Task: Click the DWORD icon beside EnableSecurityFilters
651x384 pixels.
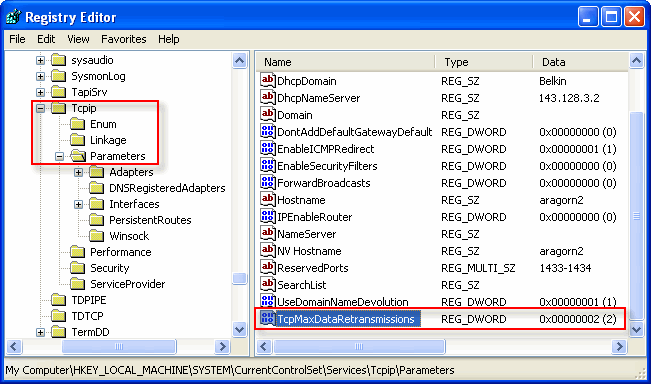Action: coord(268,165)
